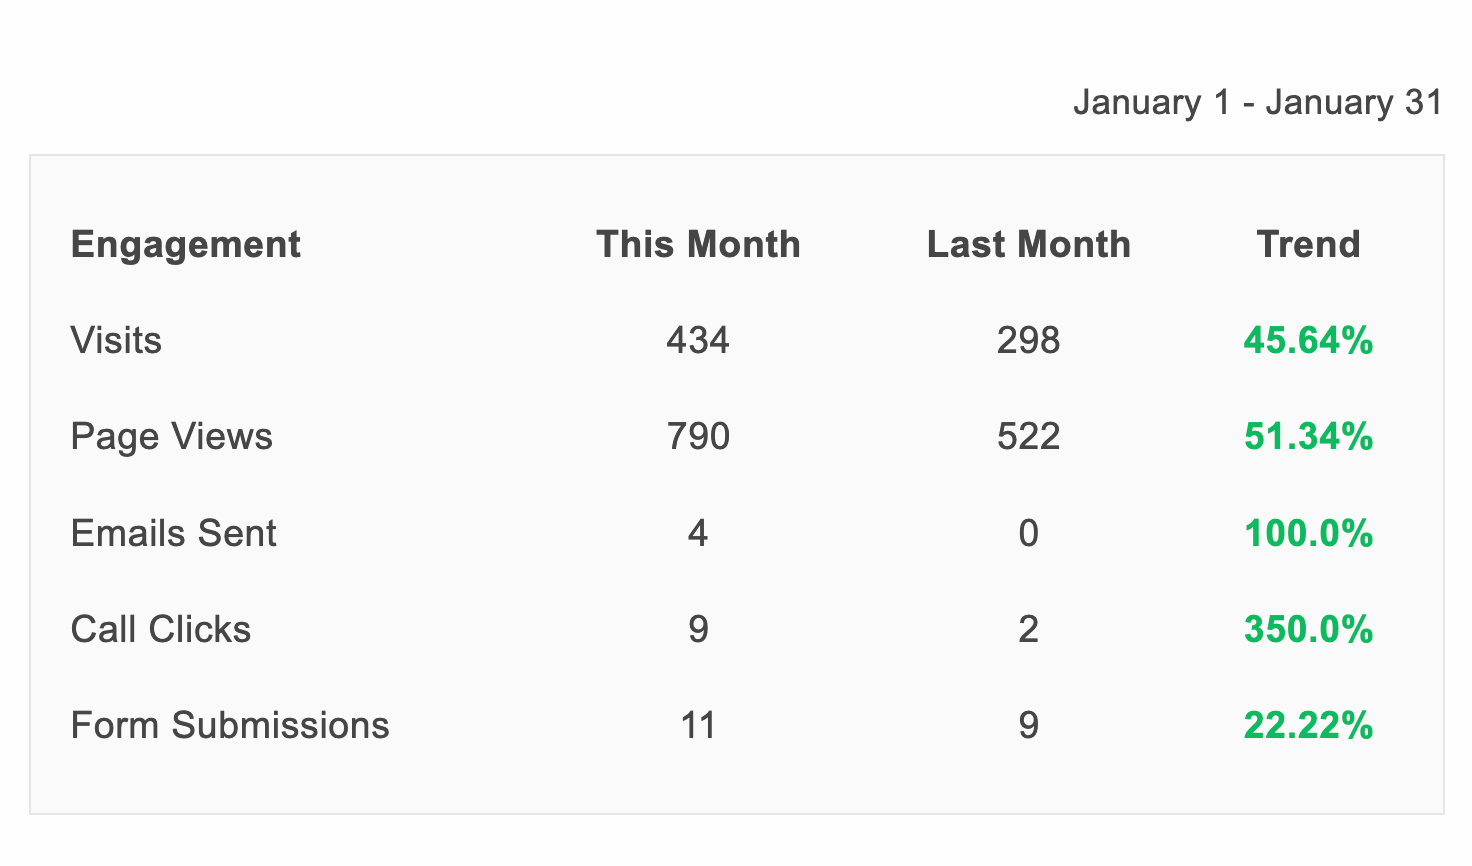Click the This Month column header
Viewport: 1472px width, 866px height.
pyautogui.click(x=698, y=245)
